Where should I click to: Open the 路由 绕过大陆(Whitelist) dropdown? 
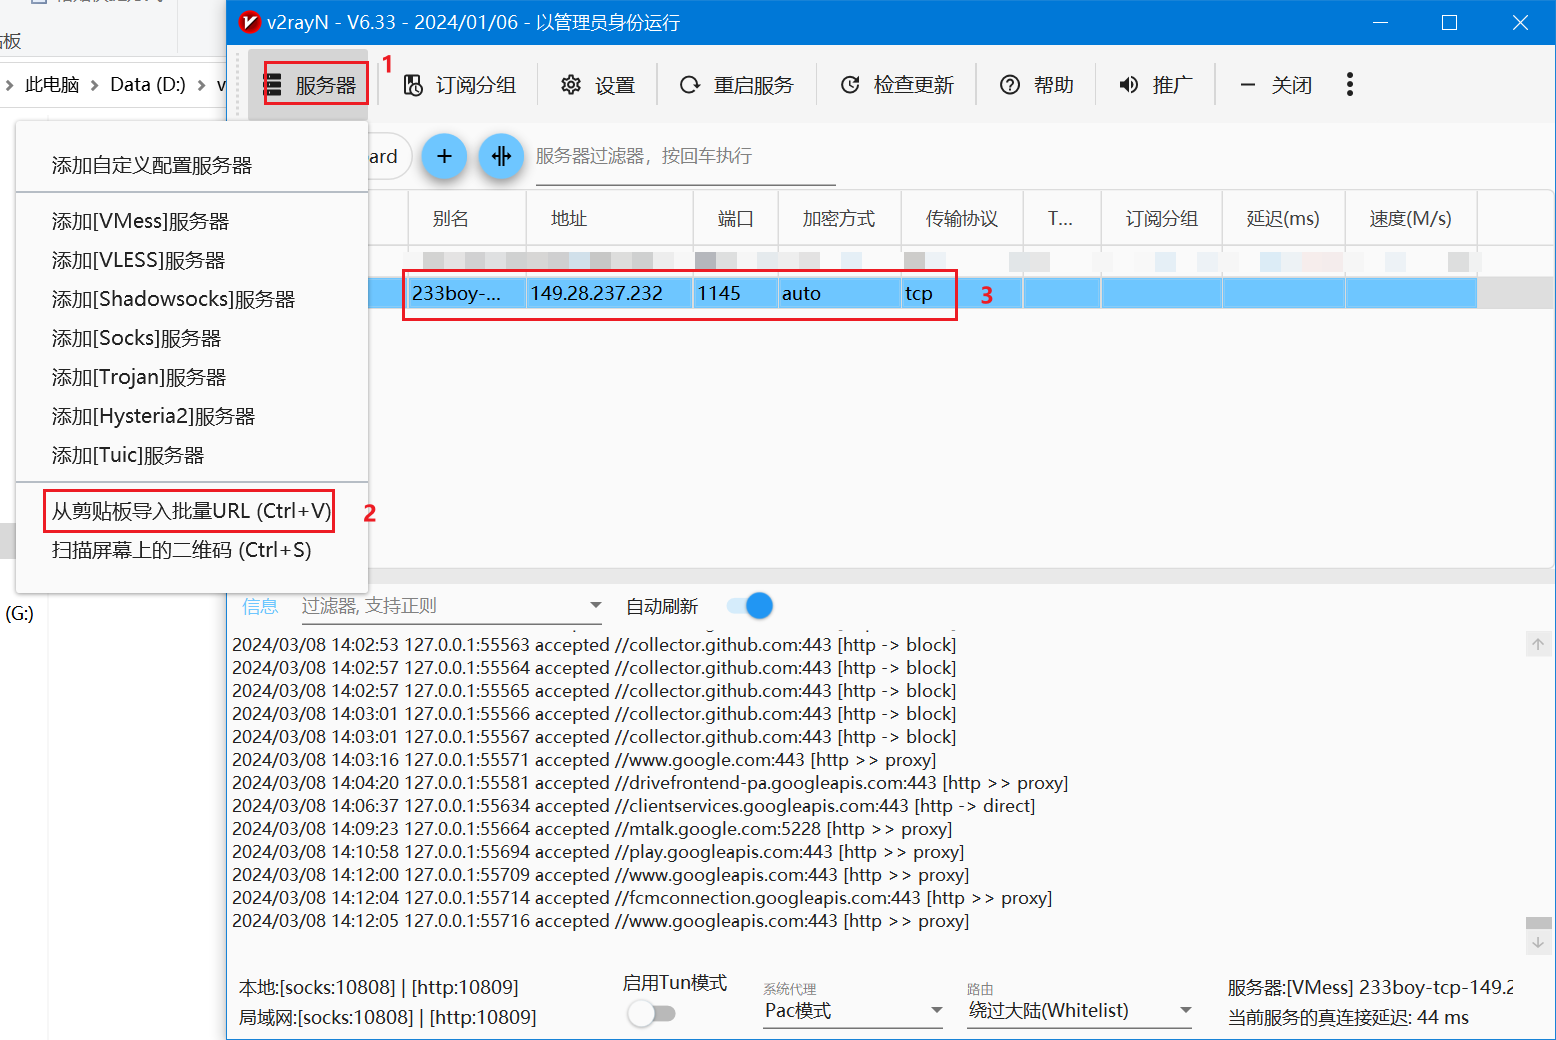click(1079, 1011)
